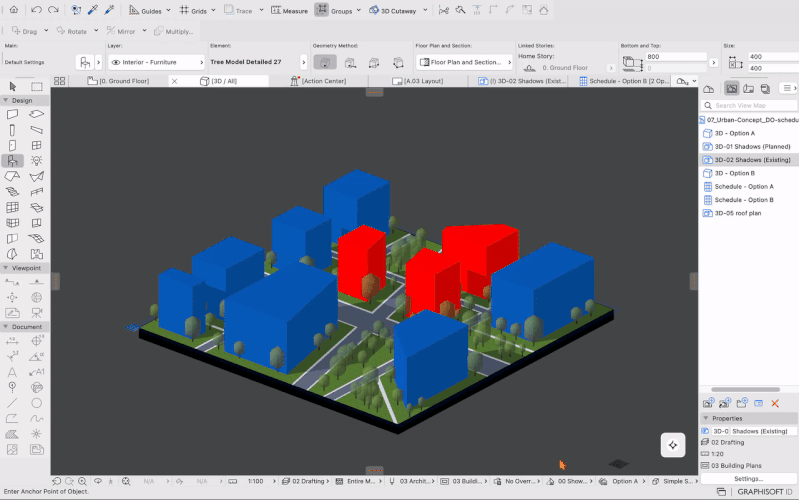Open the Action Center tab
This screenshot has height=500, width=799.
click(x=318, y=81)
